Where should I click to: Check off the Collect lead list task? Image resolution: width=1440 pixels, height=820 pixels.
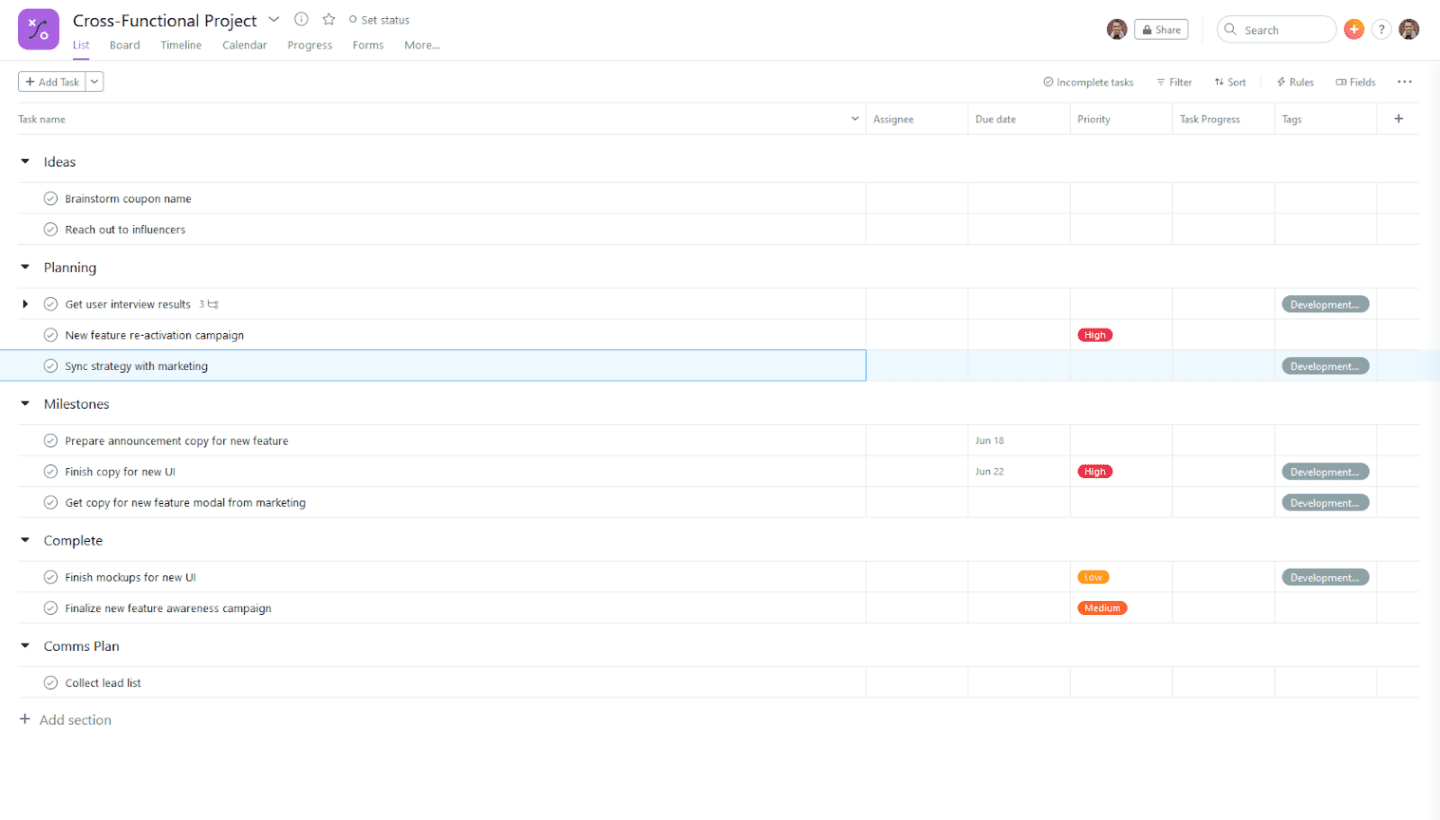click(x=51, y=683)
